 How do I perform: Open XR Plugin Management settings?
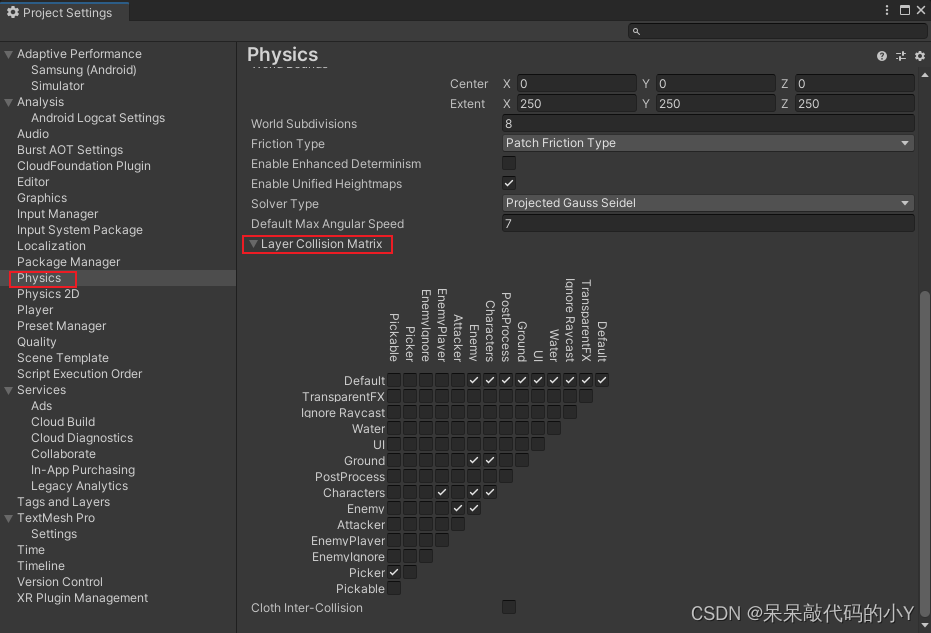coord(83,599)
